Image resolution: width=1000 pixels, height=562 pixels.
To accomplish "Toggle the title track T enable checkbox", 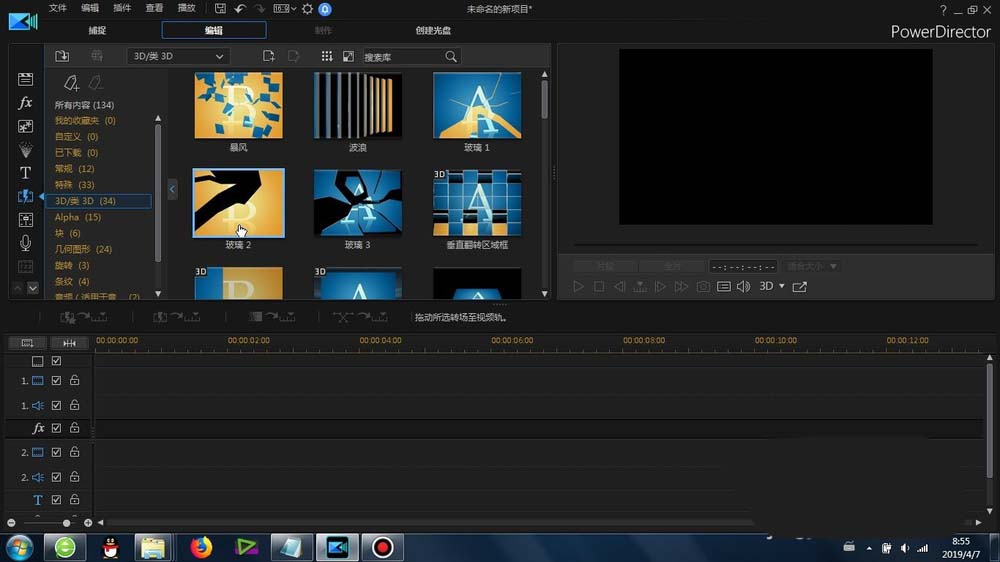I will point(56,499).
